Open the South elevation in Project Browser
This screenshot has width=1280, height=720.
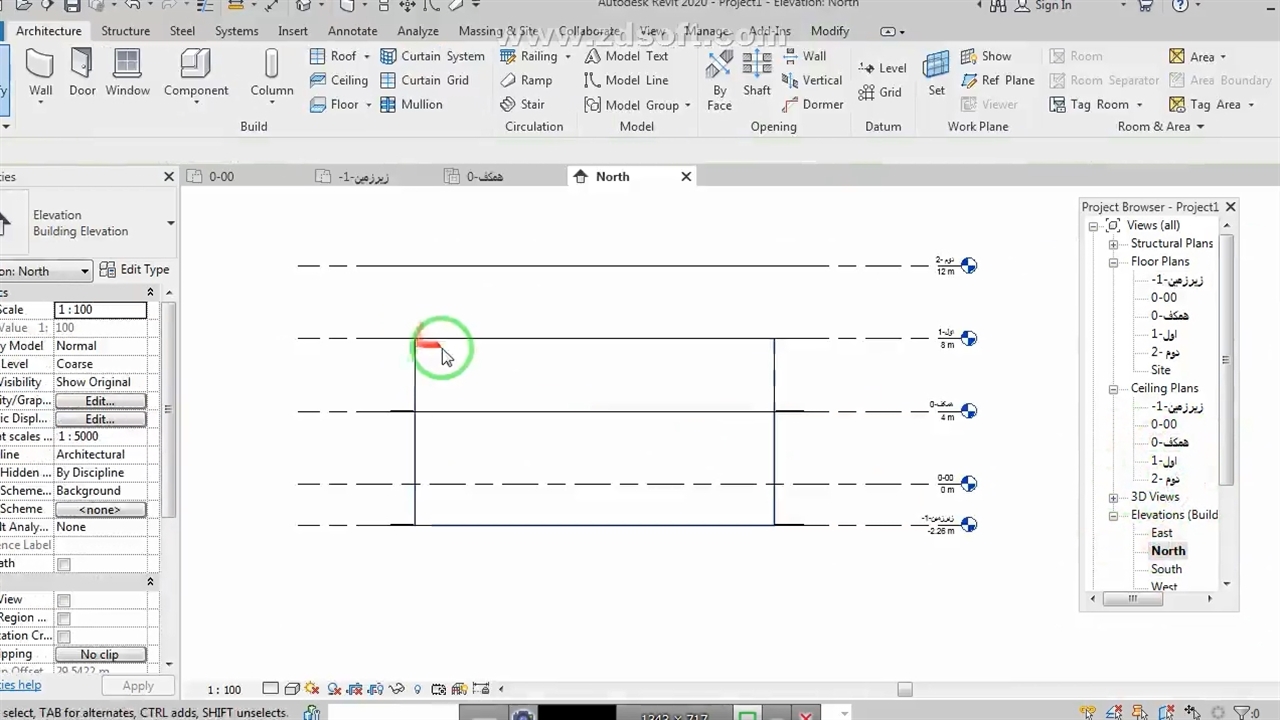[x=1166, y=569]
